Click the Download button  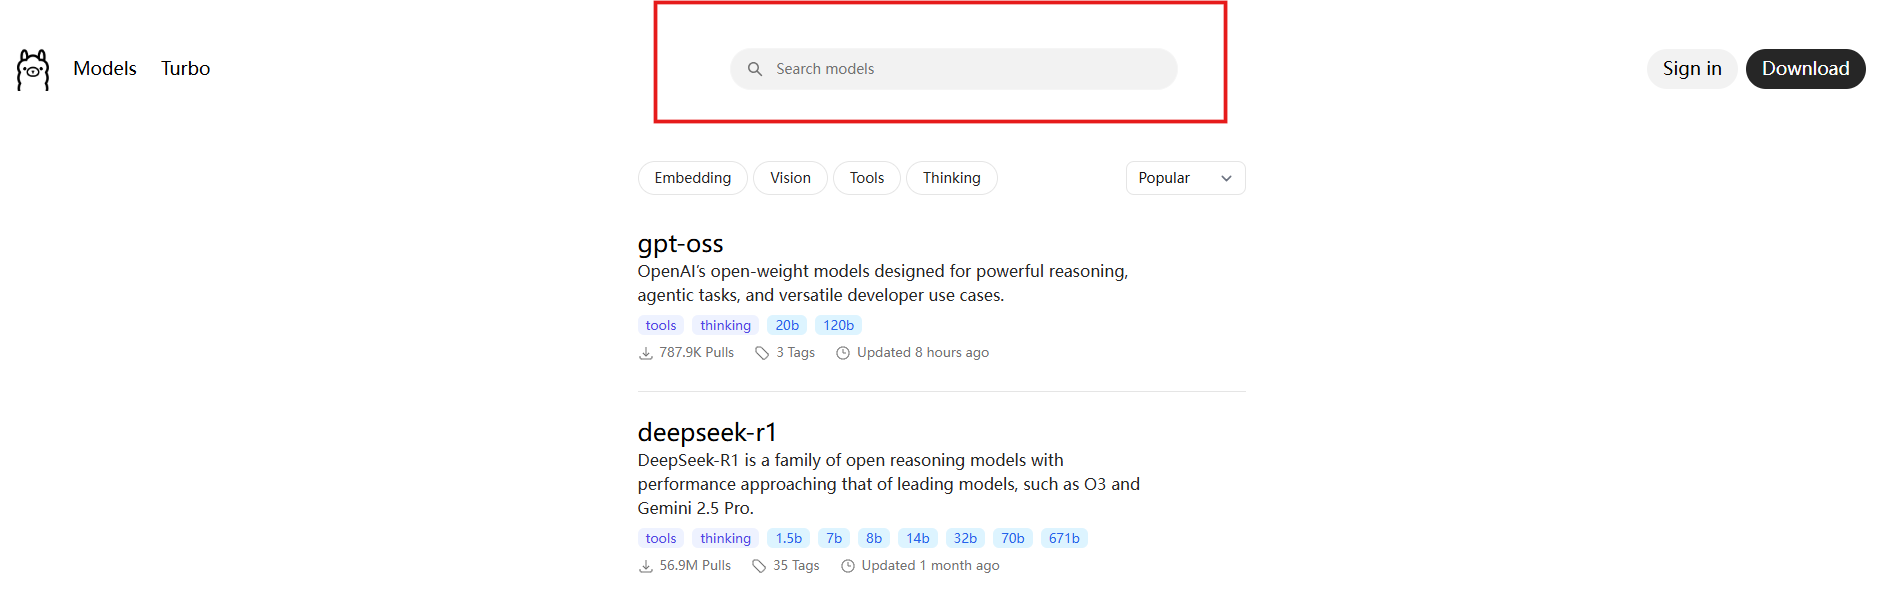click(x=1806, y=69)
